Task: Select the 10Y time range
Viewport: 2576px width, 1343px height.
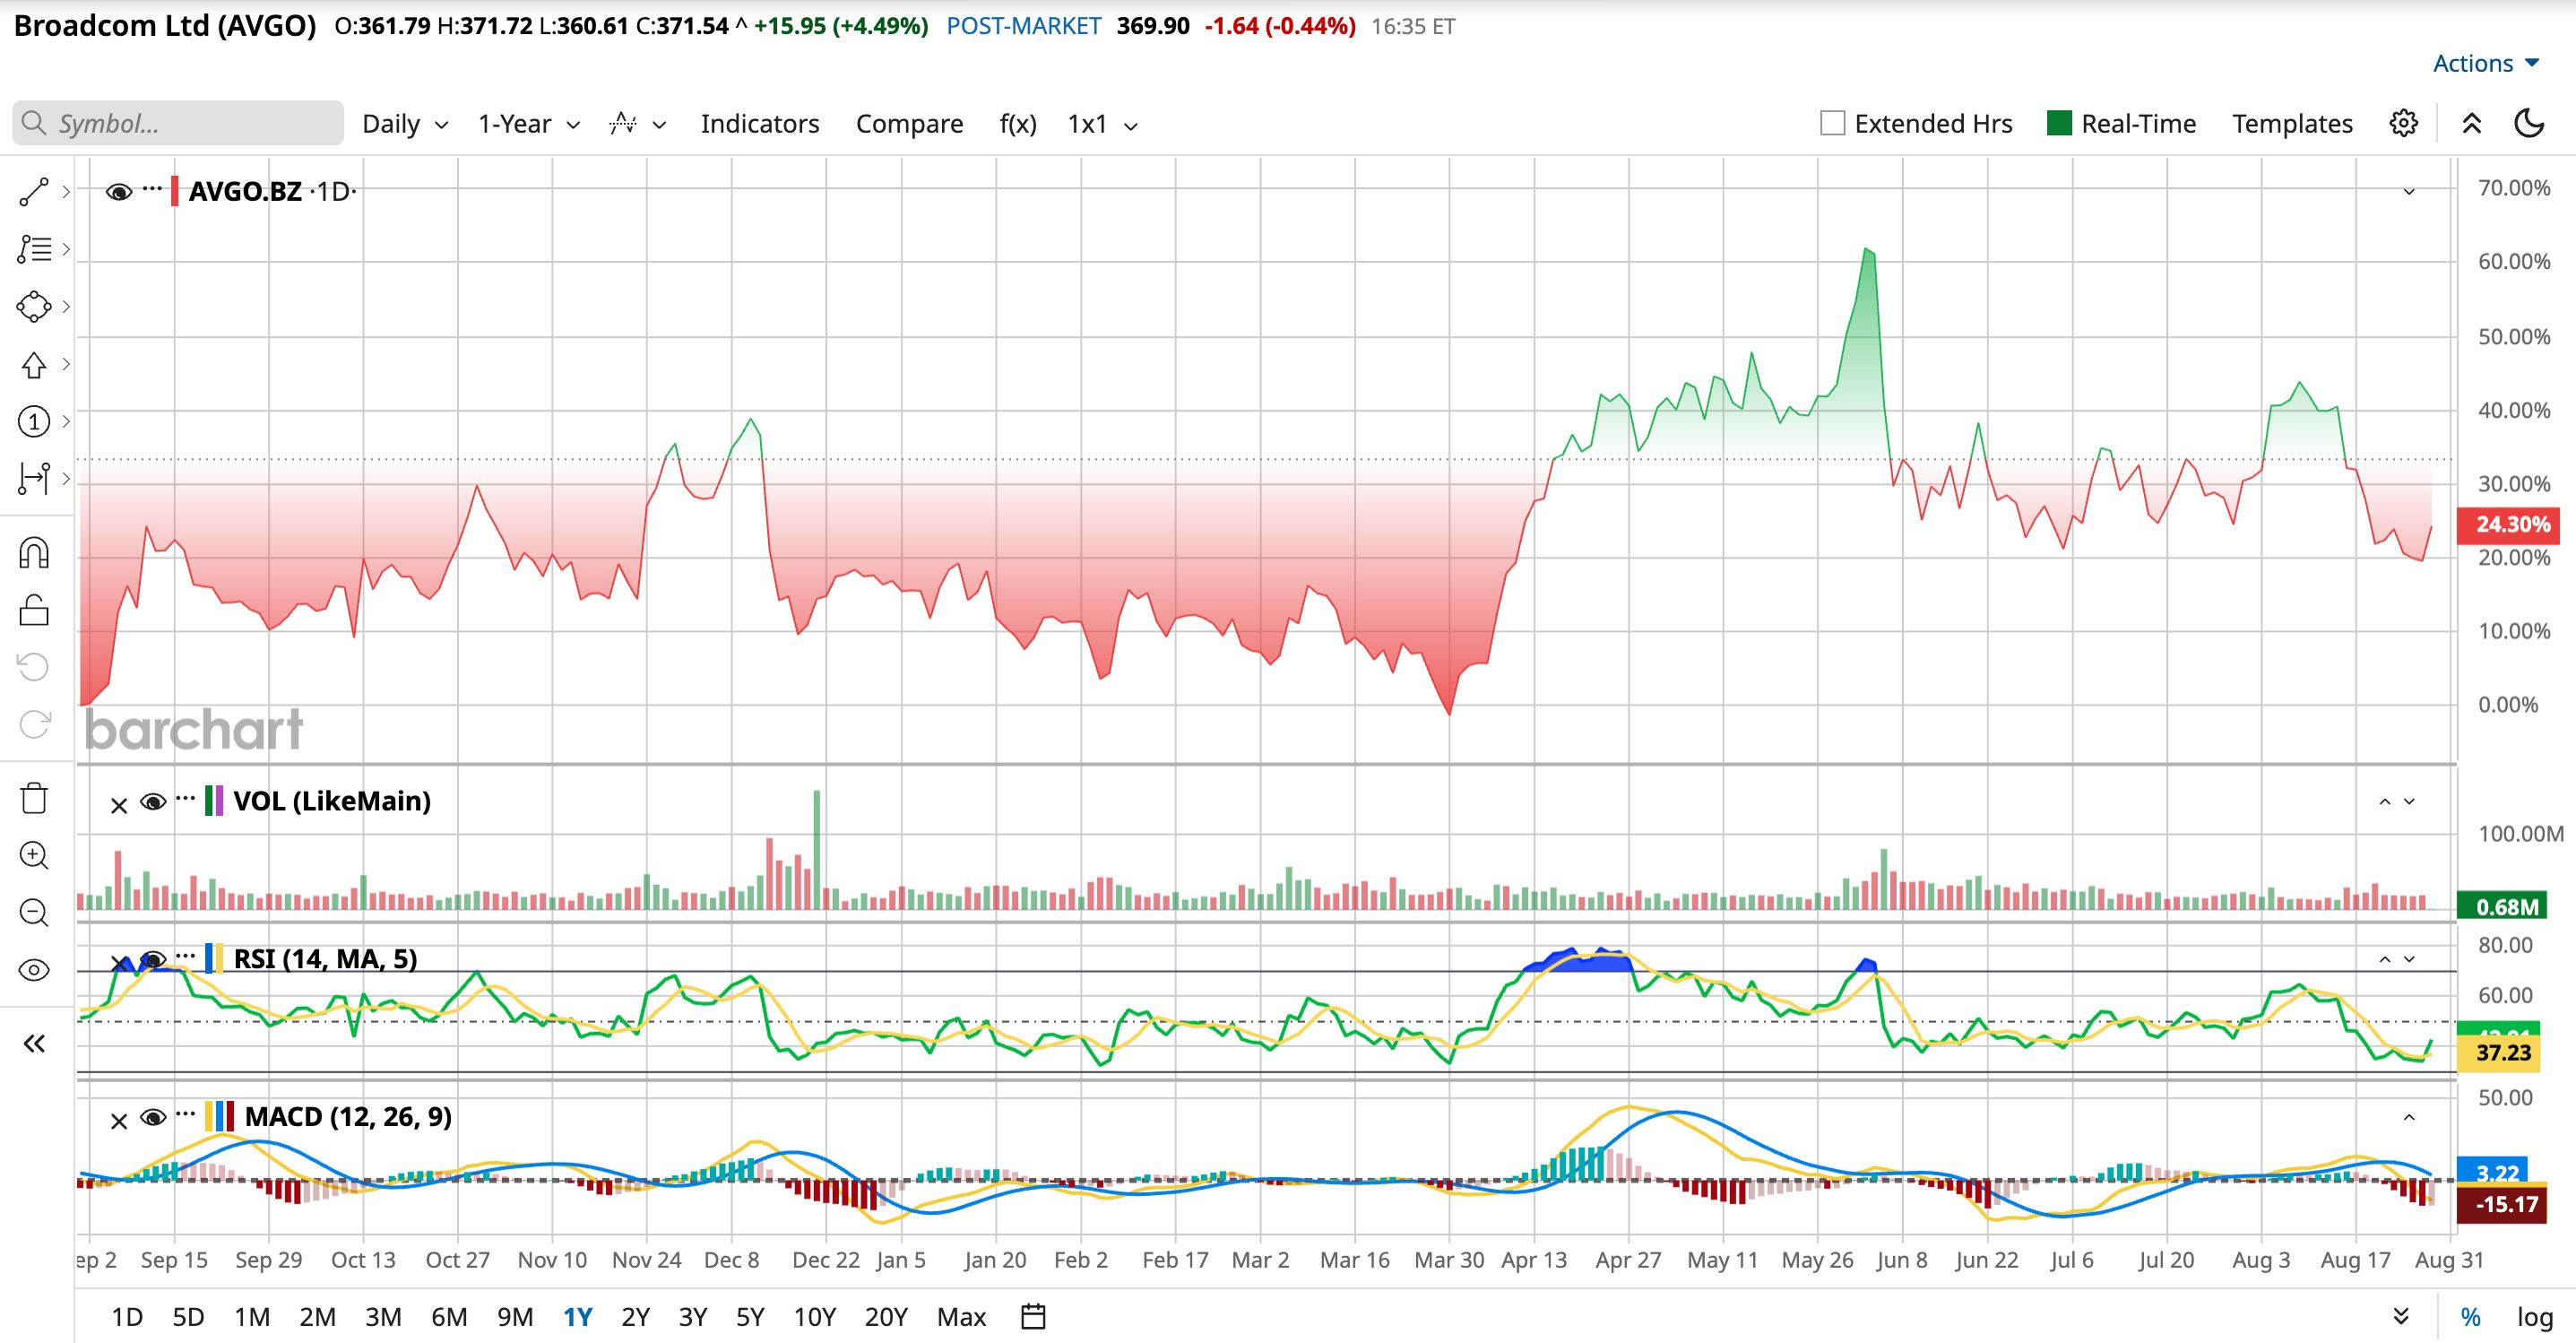Action: 814,1317
